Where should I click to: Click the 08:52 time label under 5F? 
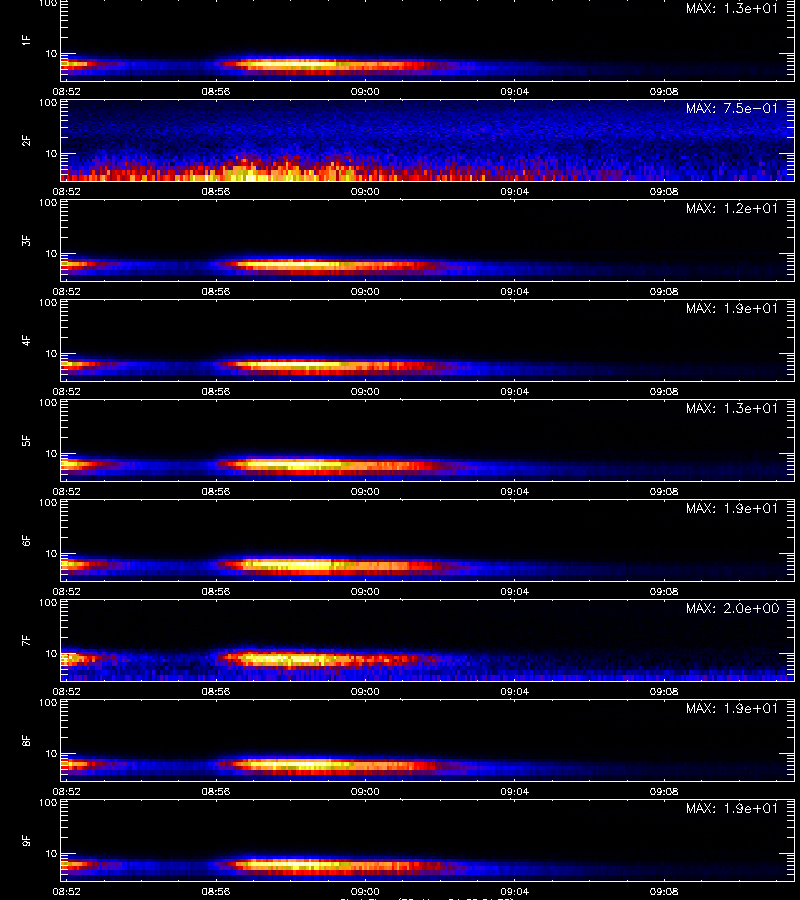[x=67, y=491]
